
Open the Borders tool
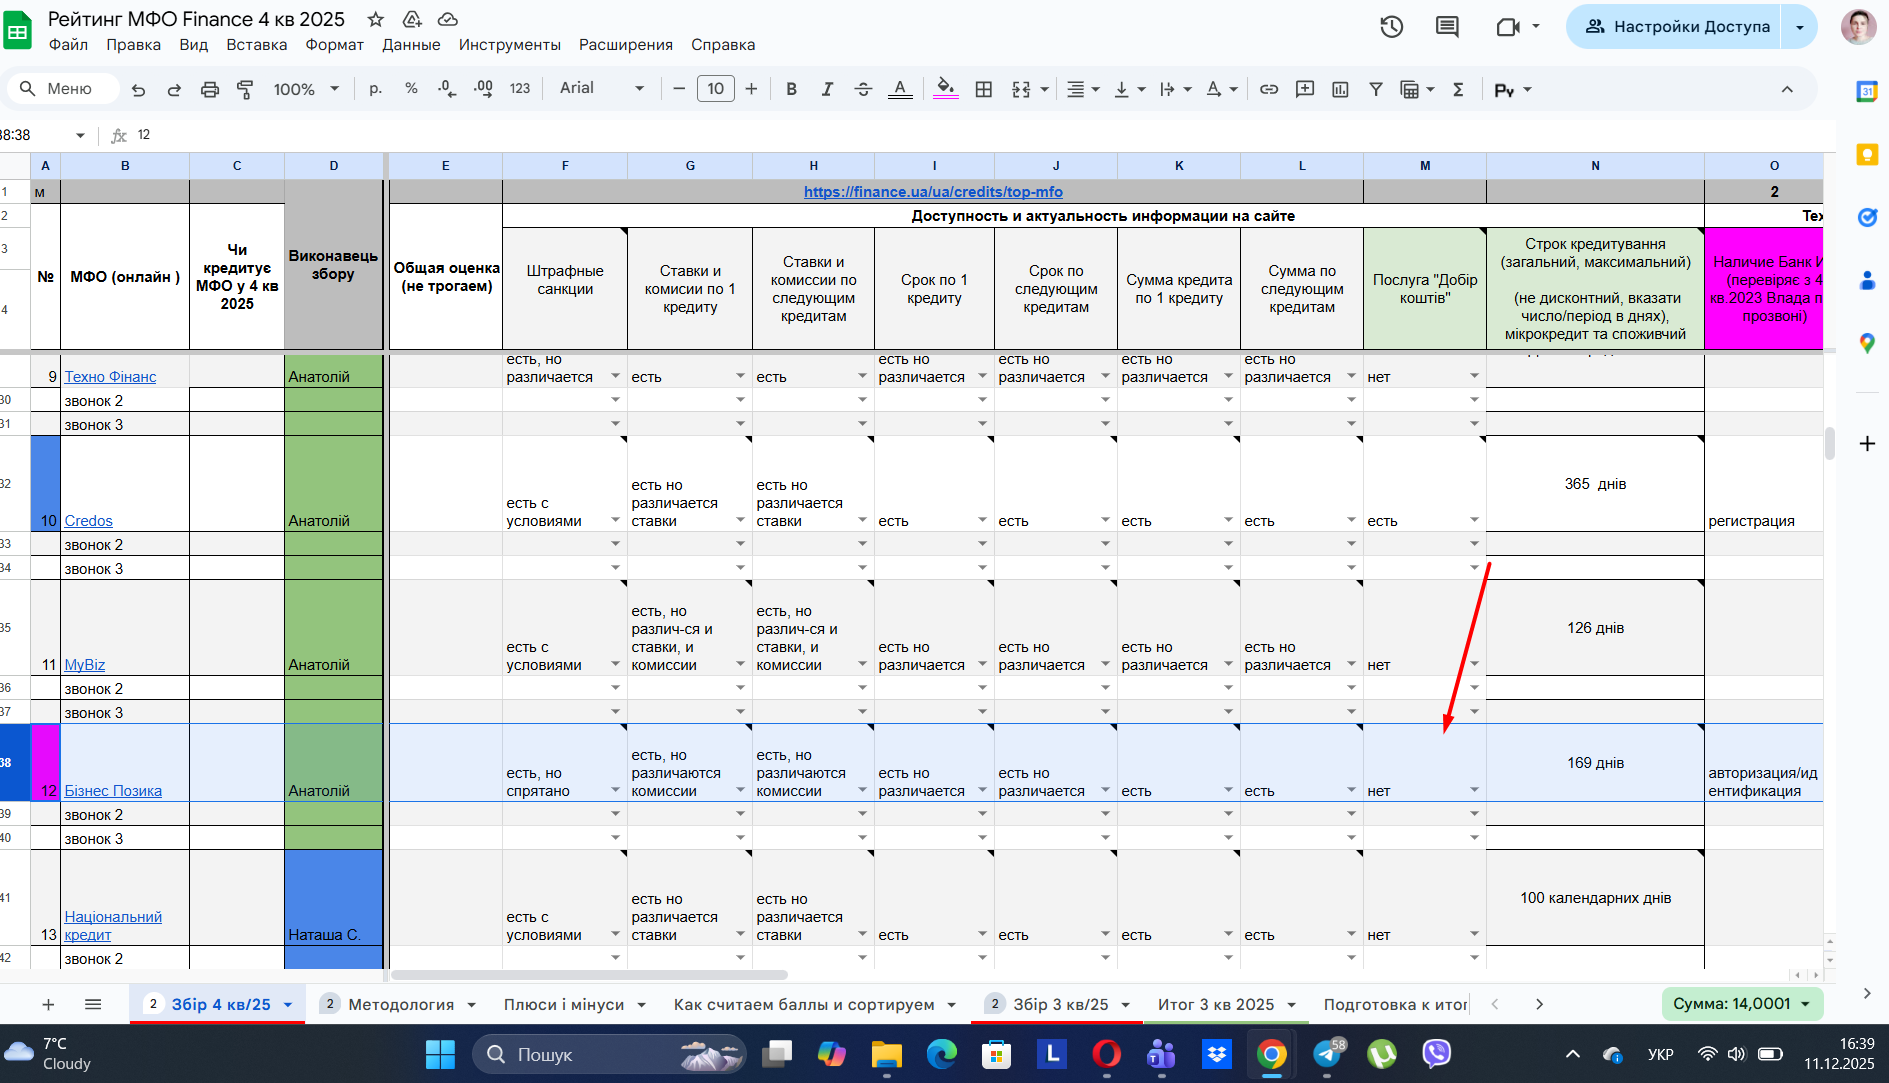tap(984, 89)
